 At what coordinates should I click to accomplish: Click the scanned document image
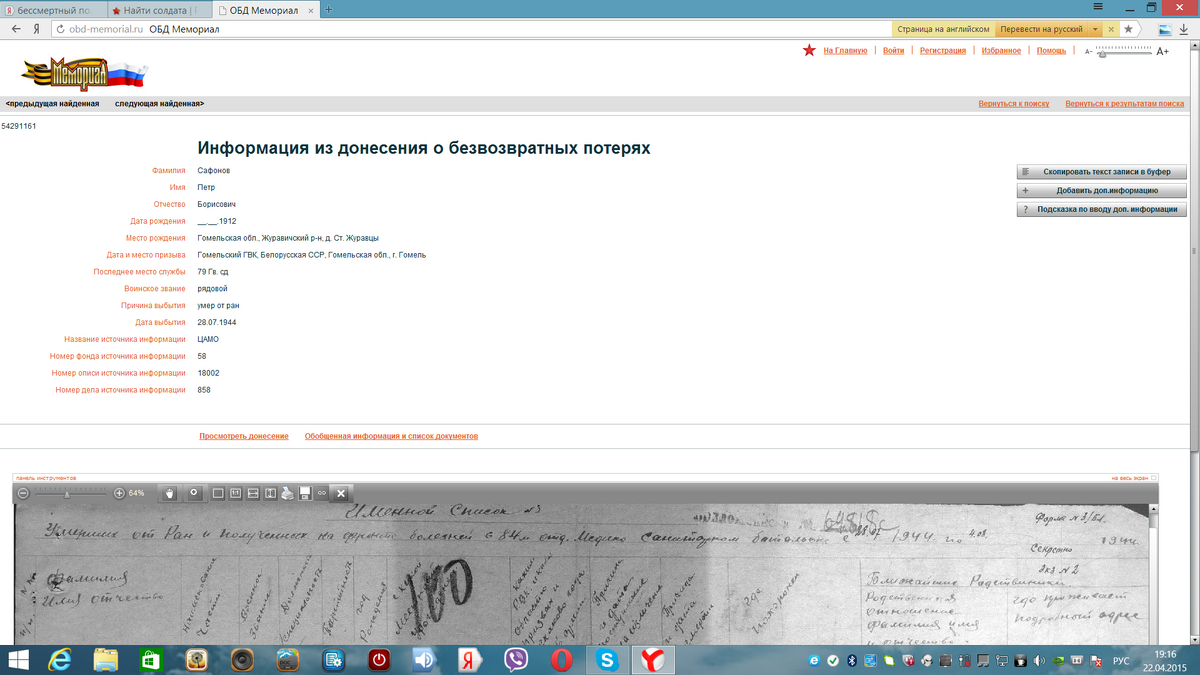[x=581, y=574]
